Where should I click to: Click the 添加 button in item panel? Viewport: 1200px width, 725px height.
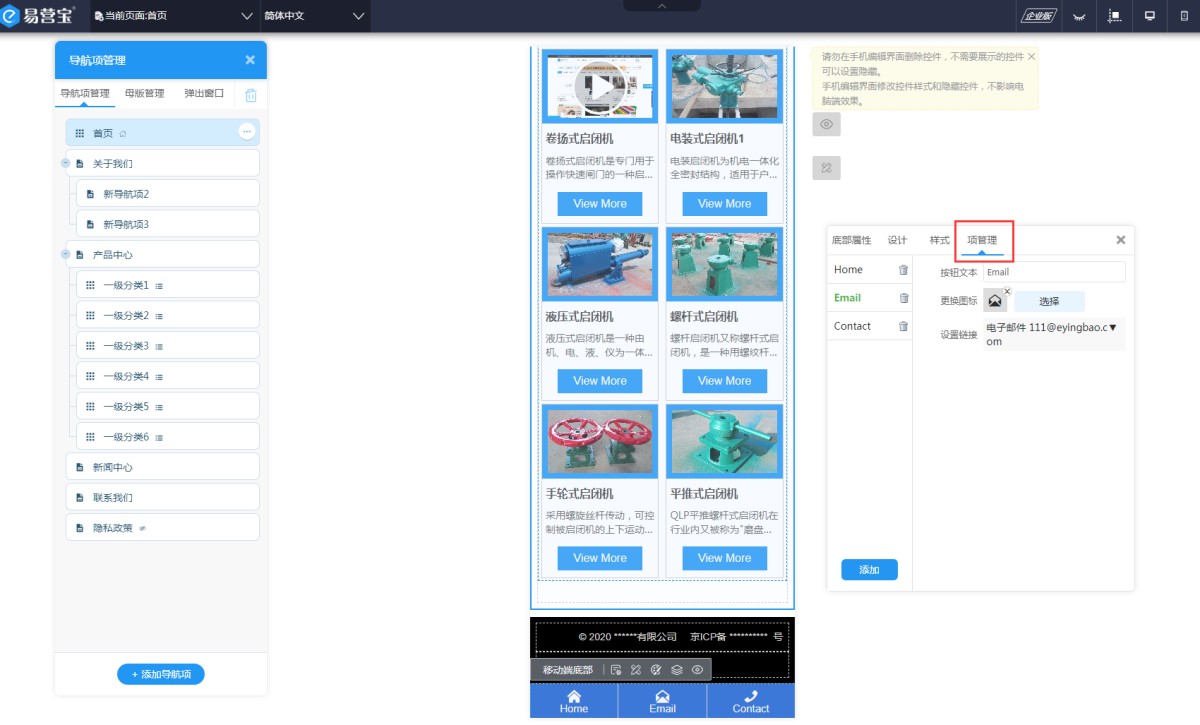pyautogui.click(x=869, y=570)
